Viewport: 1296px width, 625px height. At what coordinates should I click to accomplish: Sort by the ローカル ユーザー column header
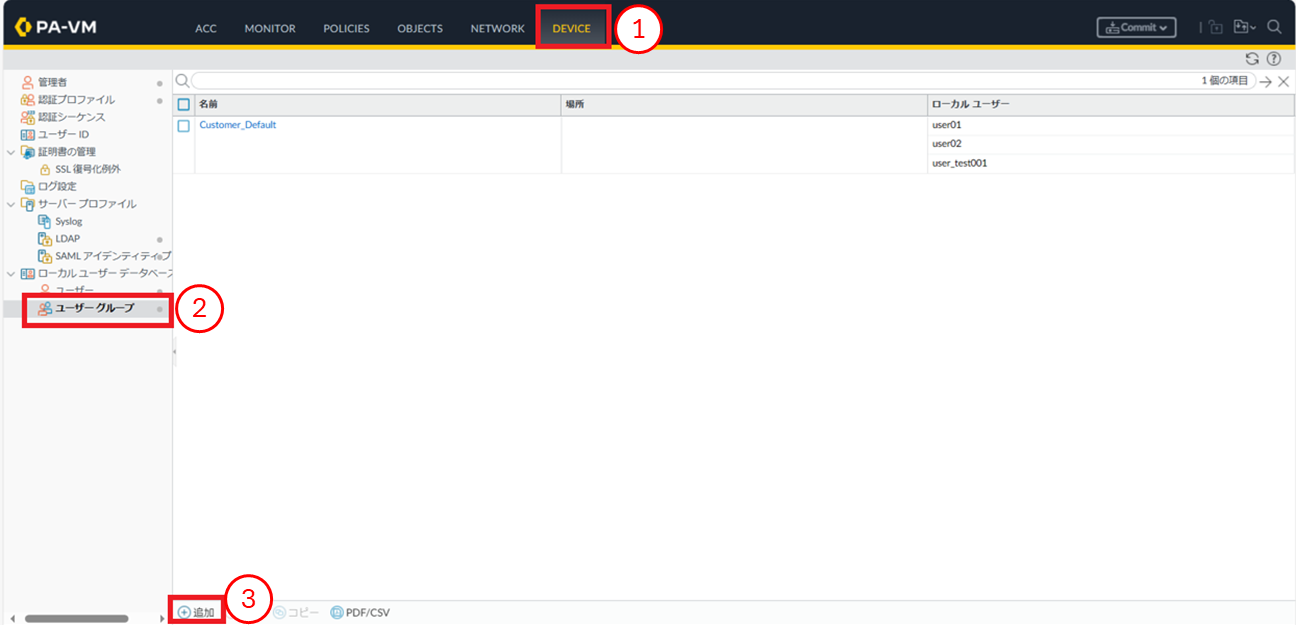pos(1111,104)
